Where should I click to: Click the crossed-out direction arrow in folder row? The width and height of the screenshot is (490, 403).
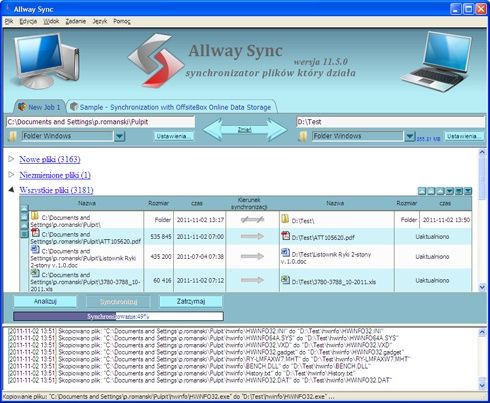[x=252, y=219]
